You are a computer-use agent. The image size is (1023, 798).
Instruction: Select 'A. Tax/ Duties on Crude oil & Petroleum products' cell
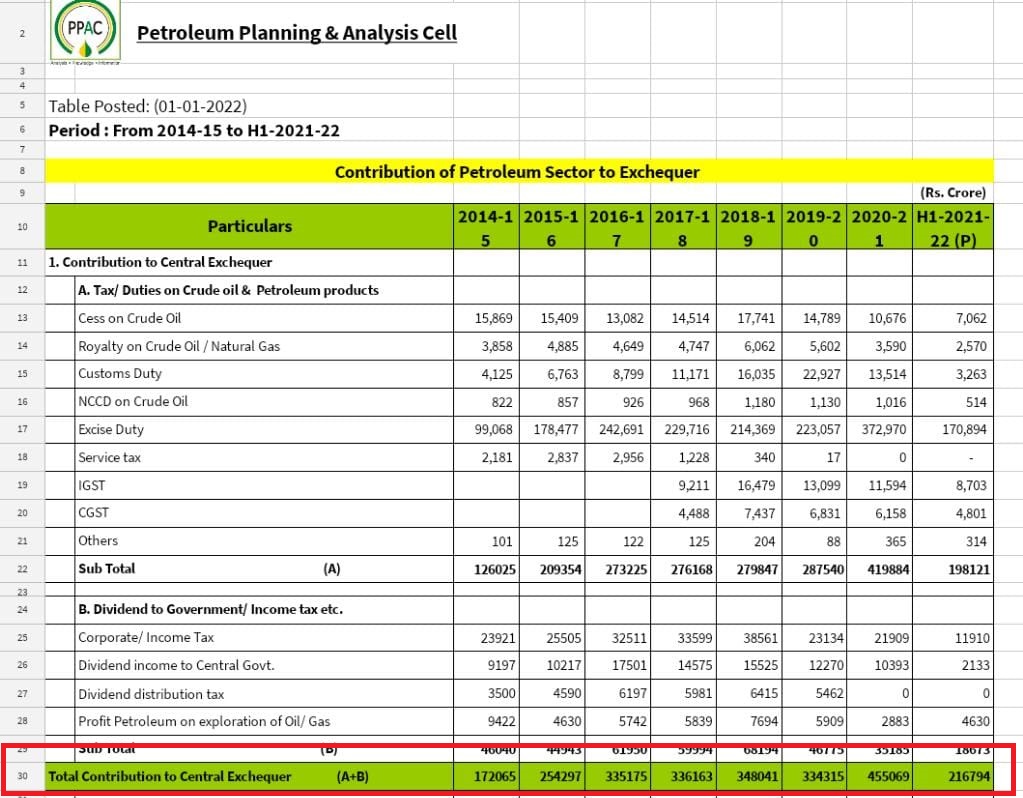(264, 290)
